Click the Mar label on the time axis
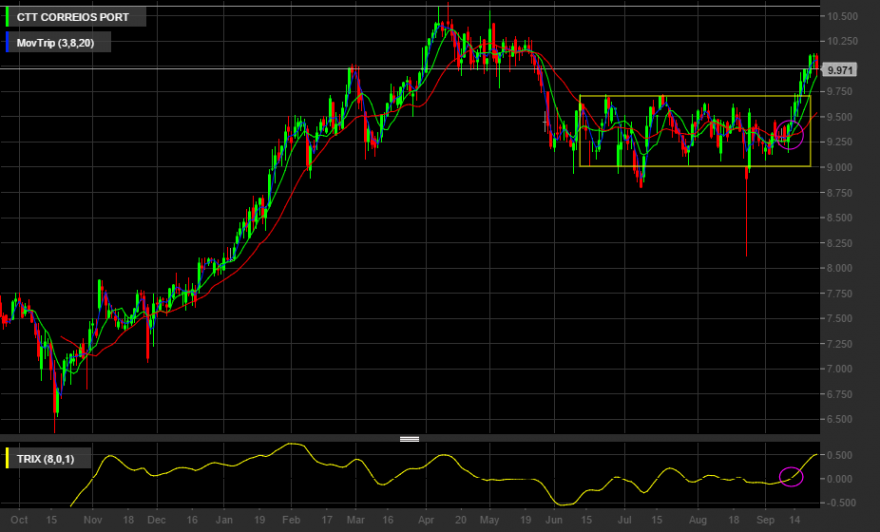The image size is (880, 532). click(355, 520)
